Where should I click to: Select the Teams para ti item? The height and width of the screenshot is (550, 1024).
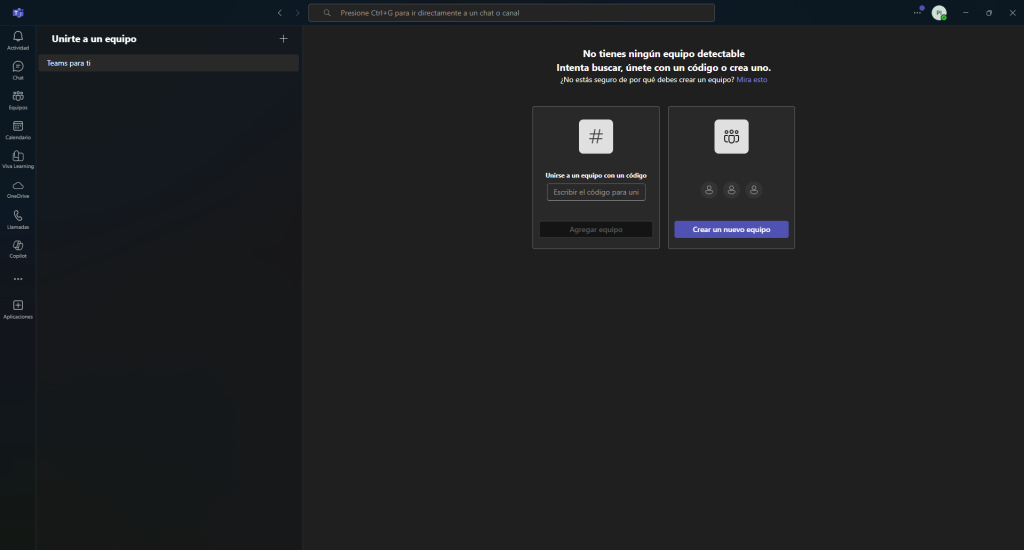tap(168, 63)
